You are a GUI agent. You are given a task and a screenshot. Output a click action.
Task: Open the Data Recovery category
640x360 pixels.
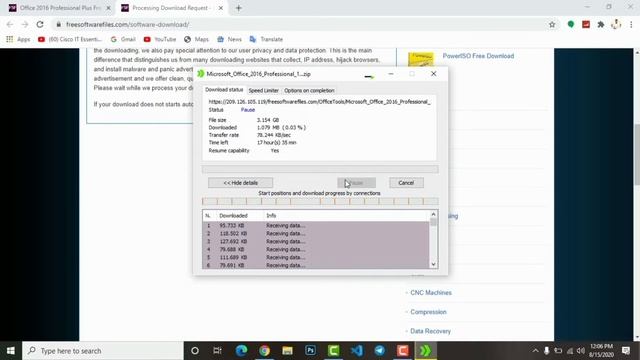(430, 331)
